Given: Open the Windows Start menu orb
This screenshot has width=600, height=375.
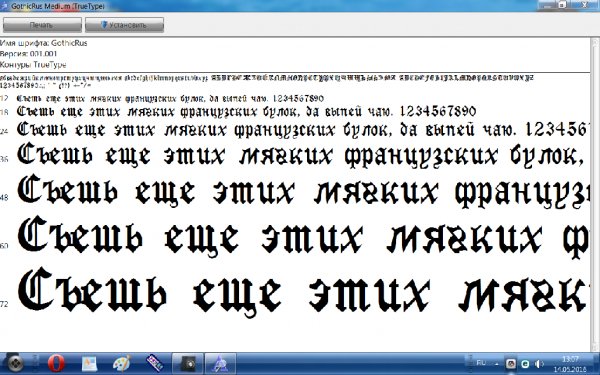Looking at the screenshot, I should click(x=16, y=363).
